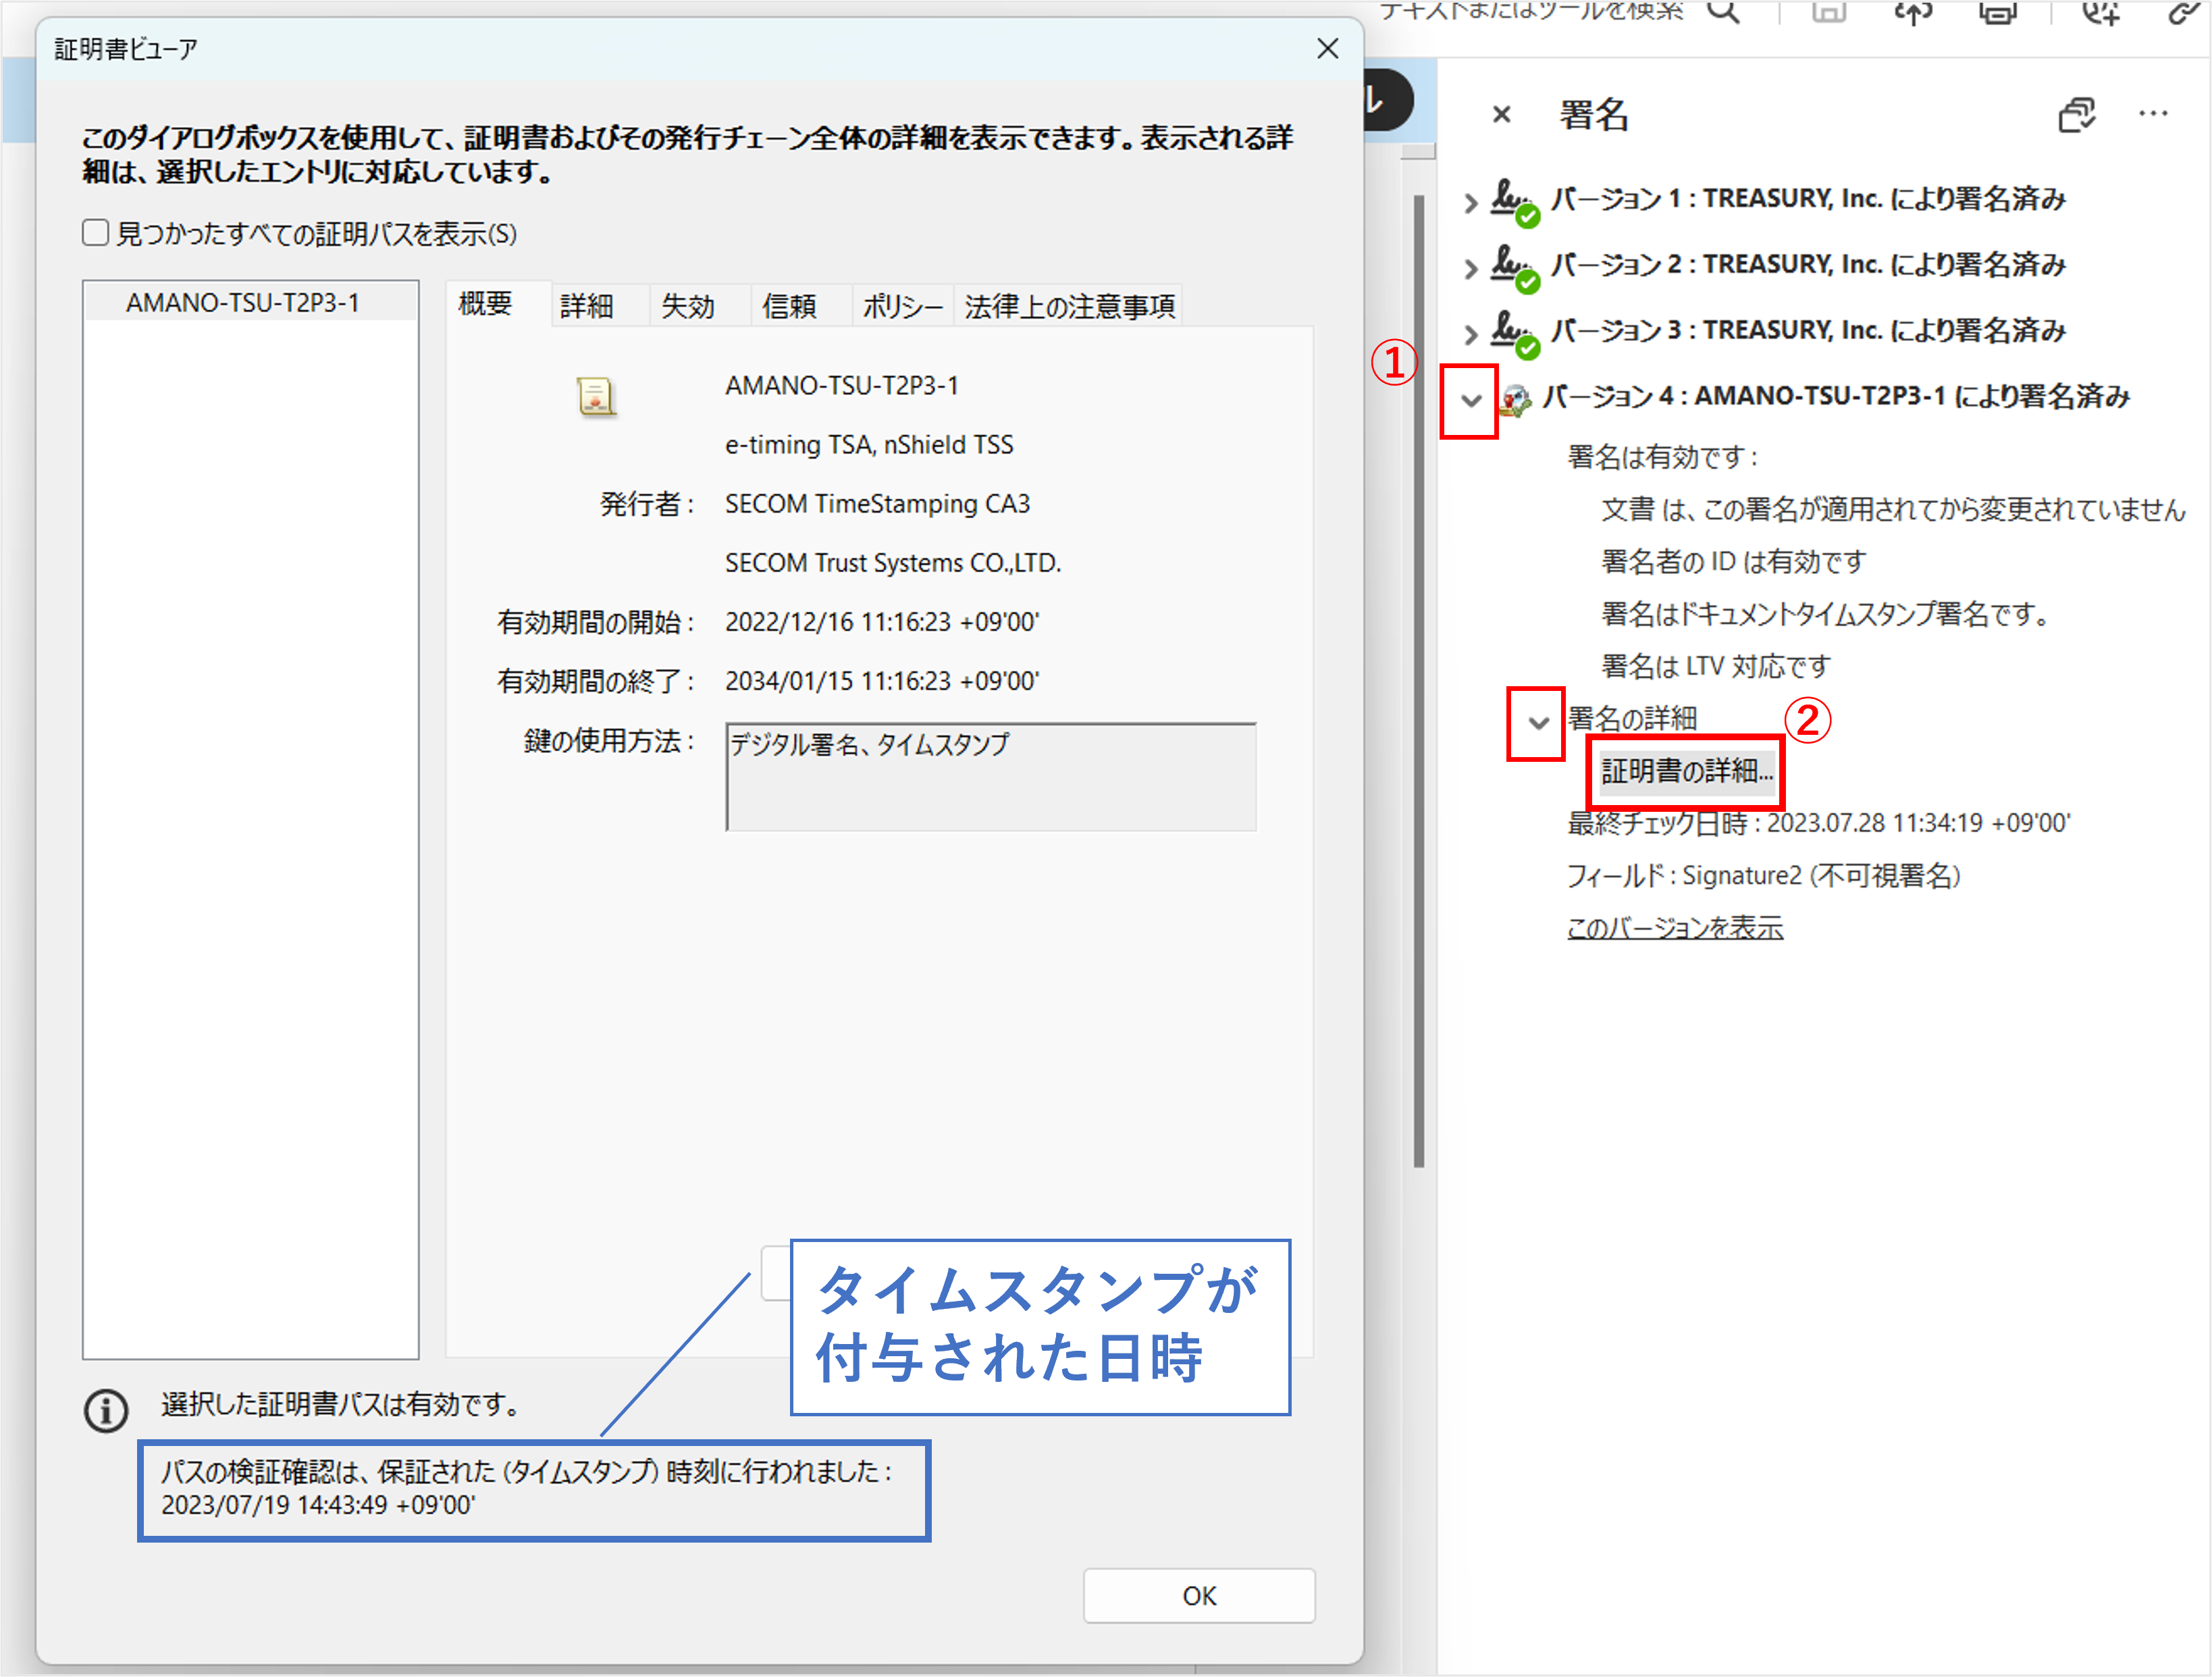Enable 見つかったすべての証明パスを表示 checkbox
The width and height of the screenshot is (2212, 1677).
(x=94, y=232)
